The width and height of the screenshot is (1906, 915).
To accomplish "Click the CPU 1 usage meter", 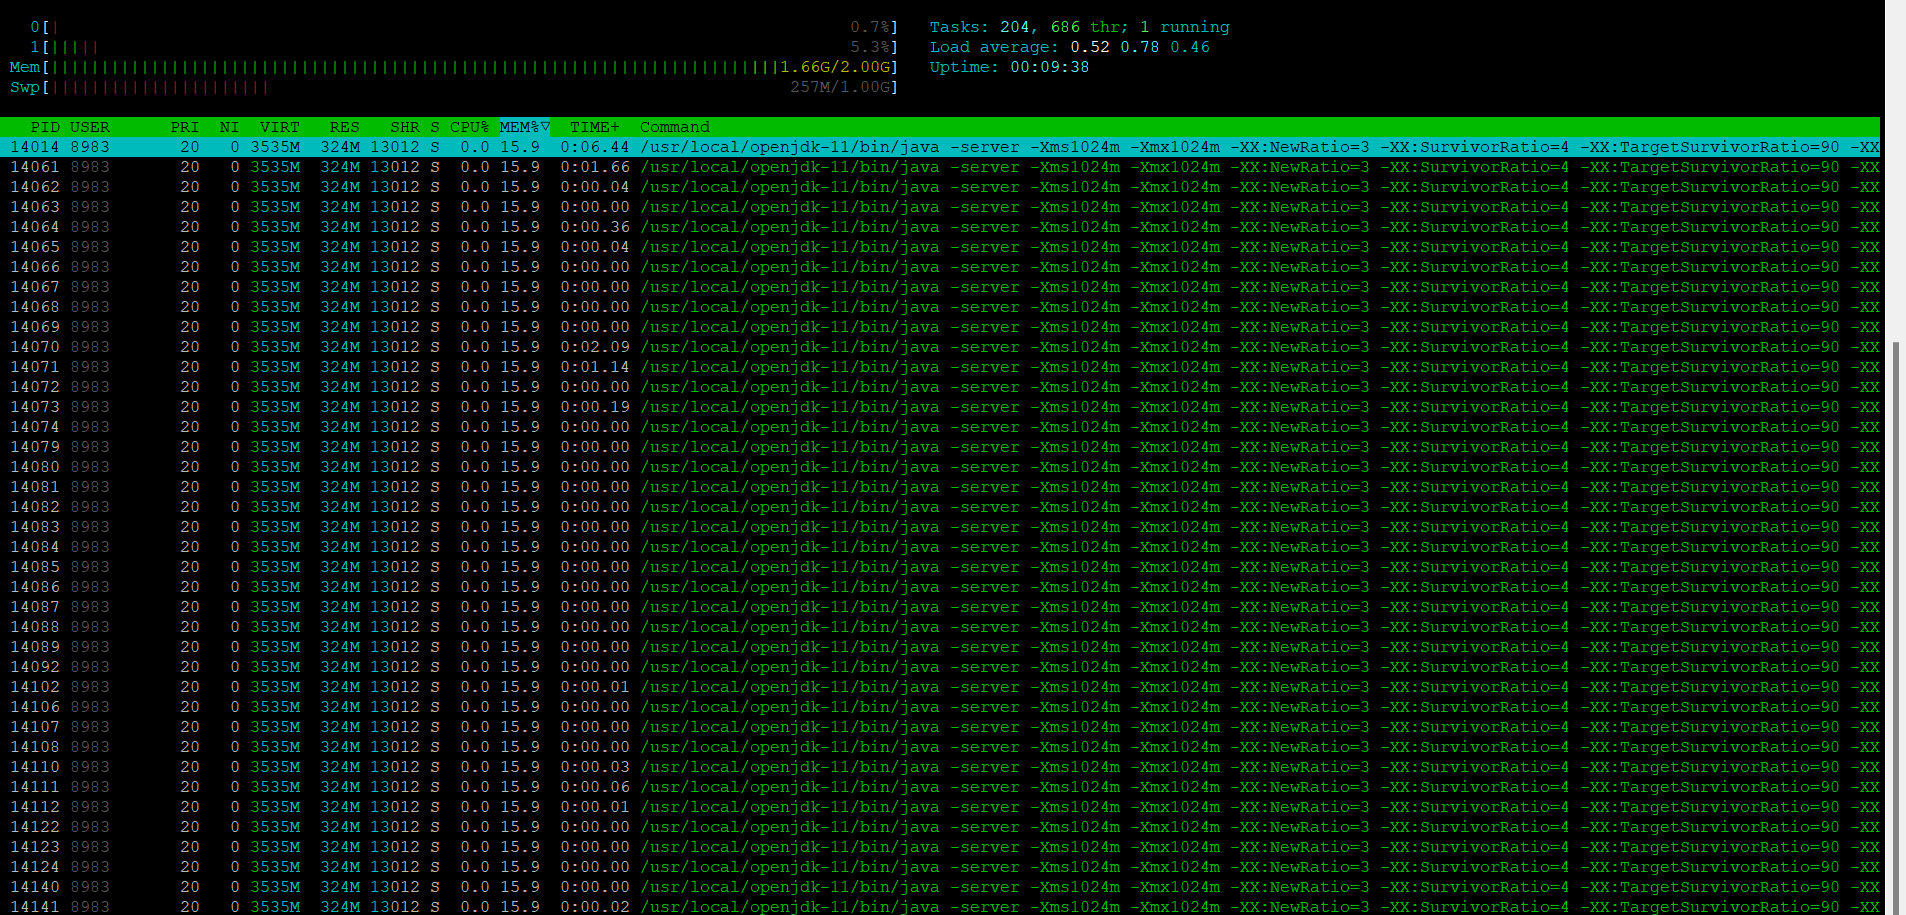I will [x=464, y=47].
